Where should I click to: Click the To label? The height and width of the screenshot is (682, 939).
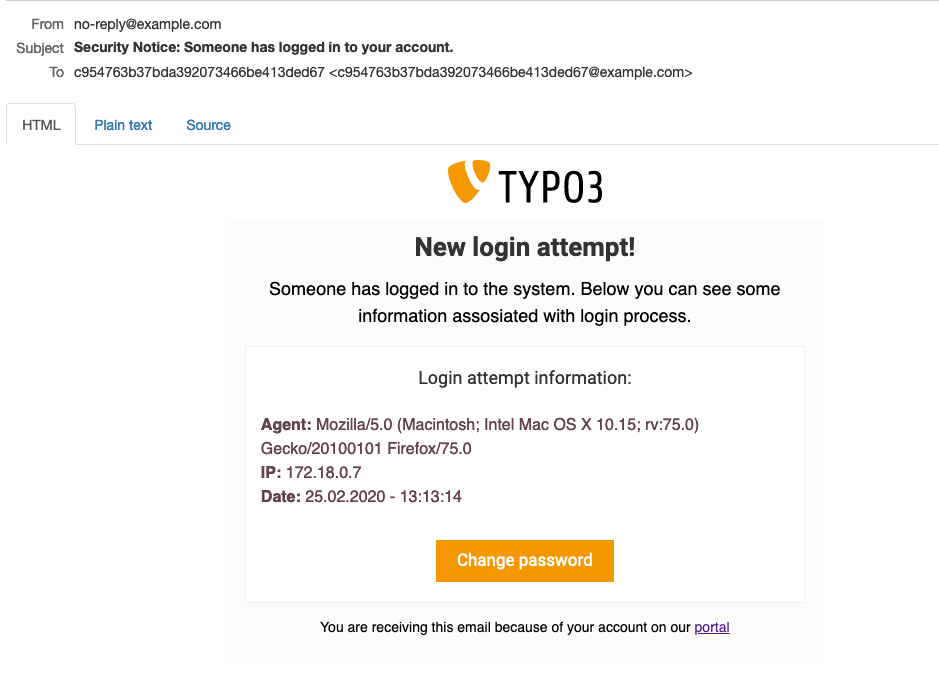pos(56,72)
